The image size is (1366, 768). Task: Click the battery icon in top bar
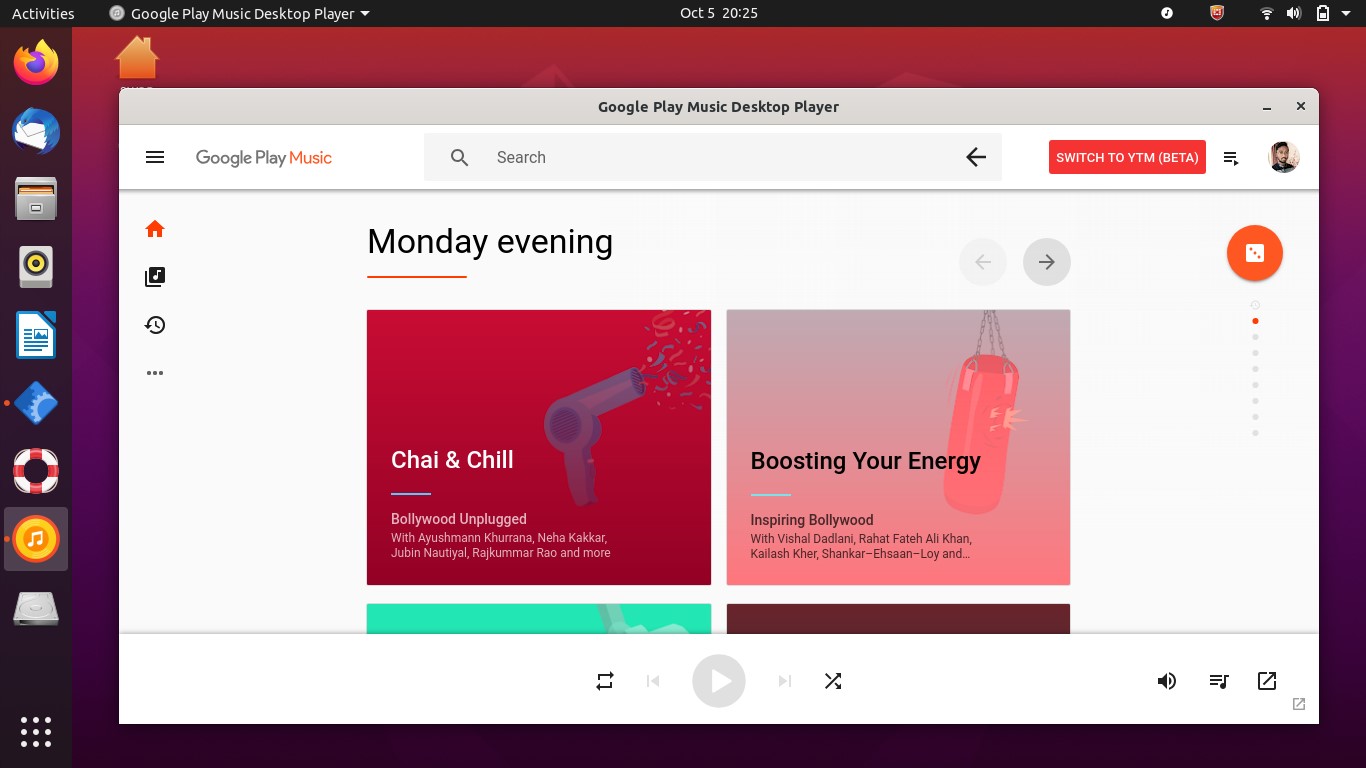1322,13
